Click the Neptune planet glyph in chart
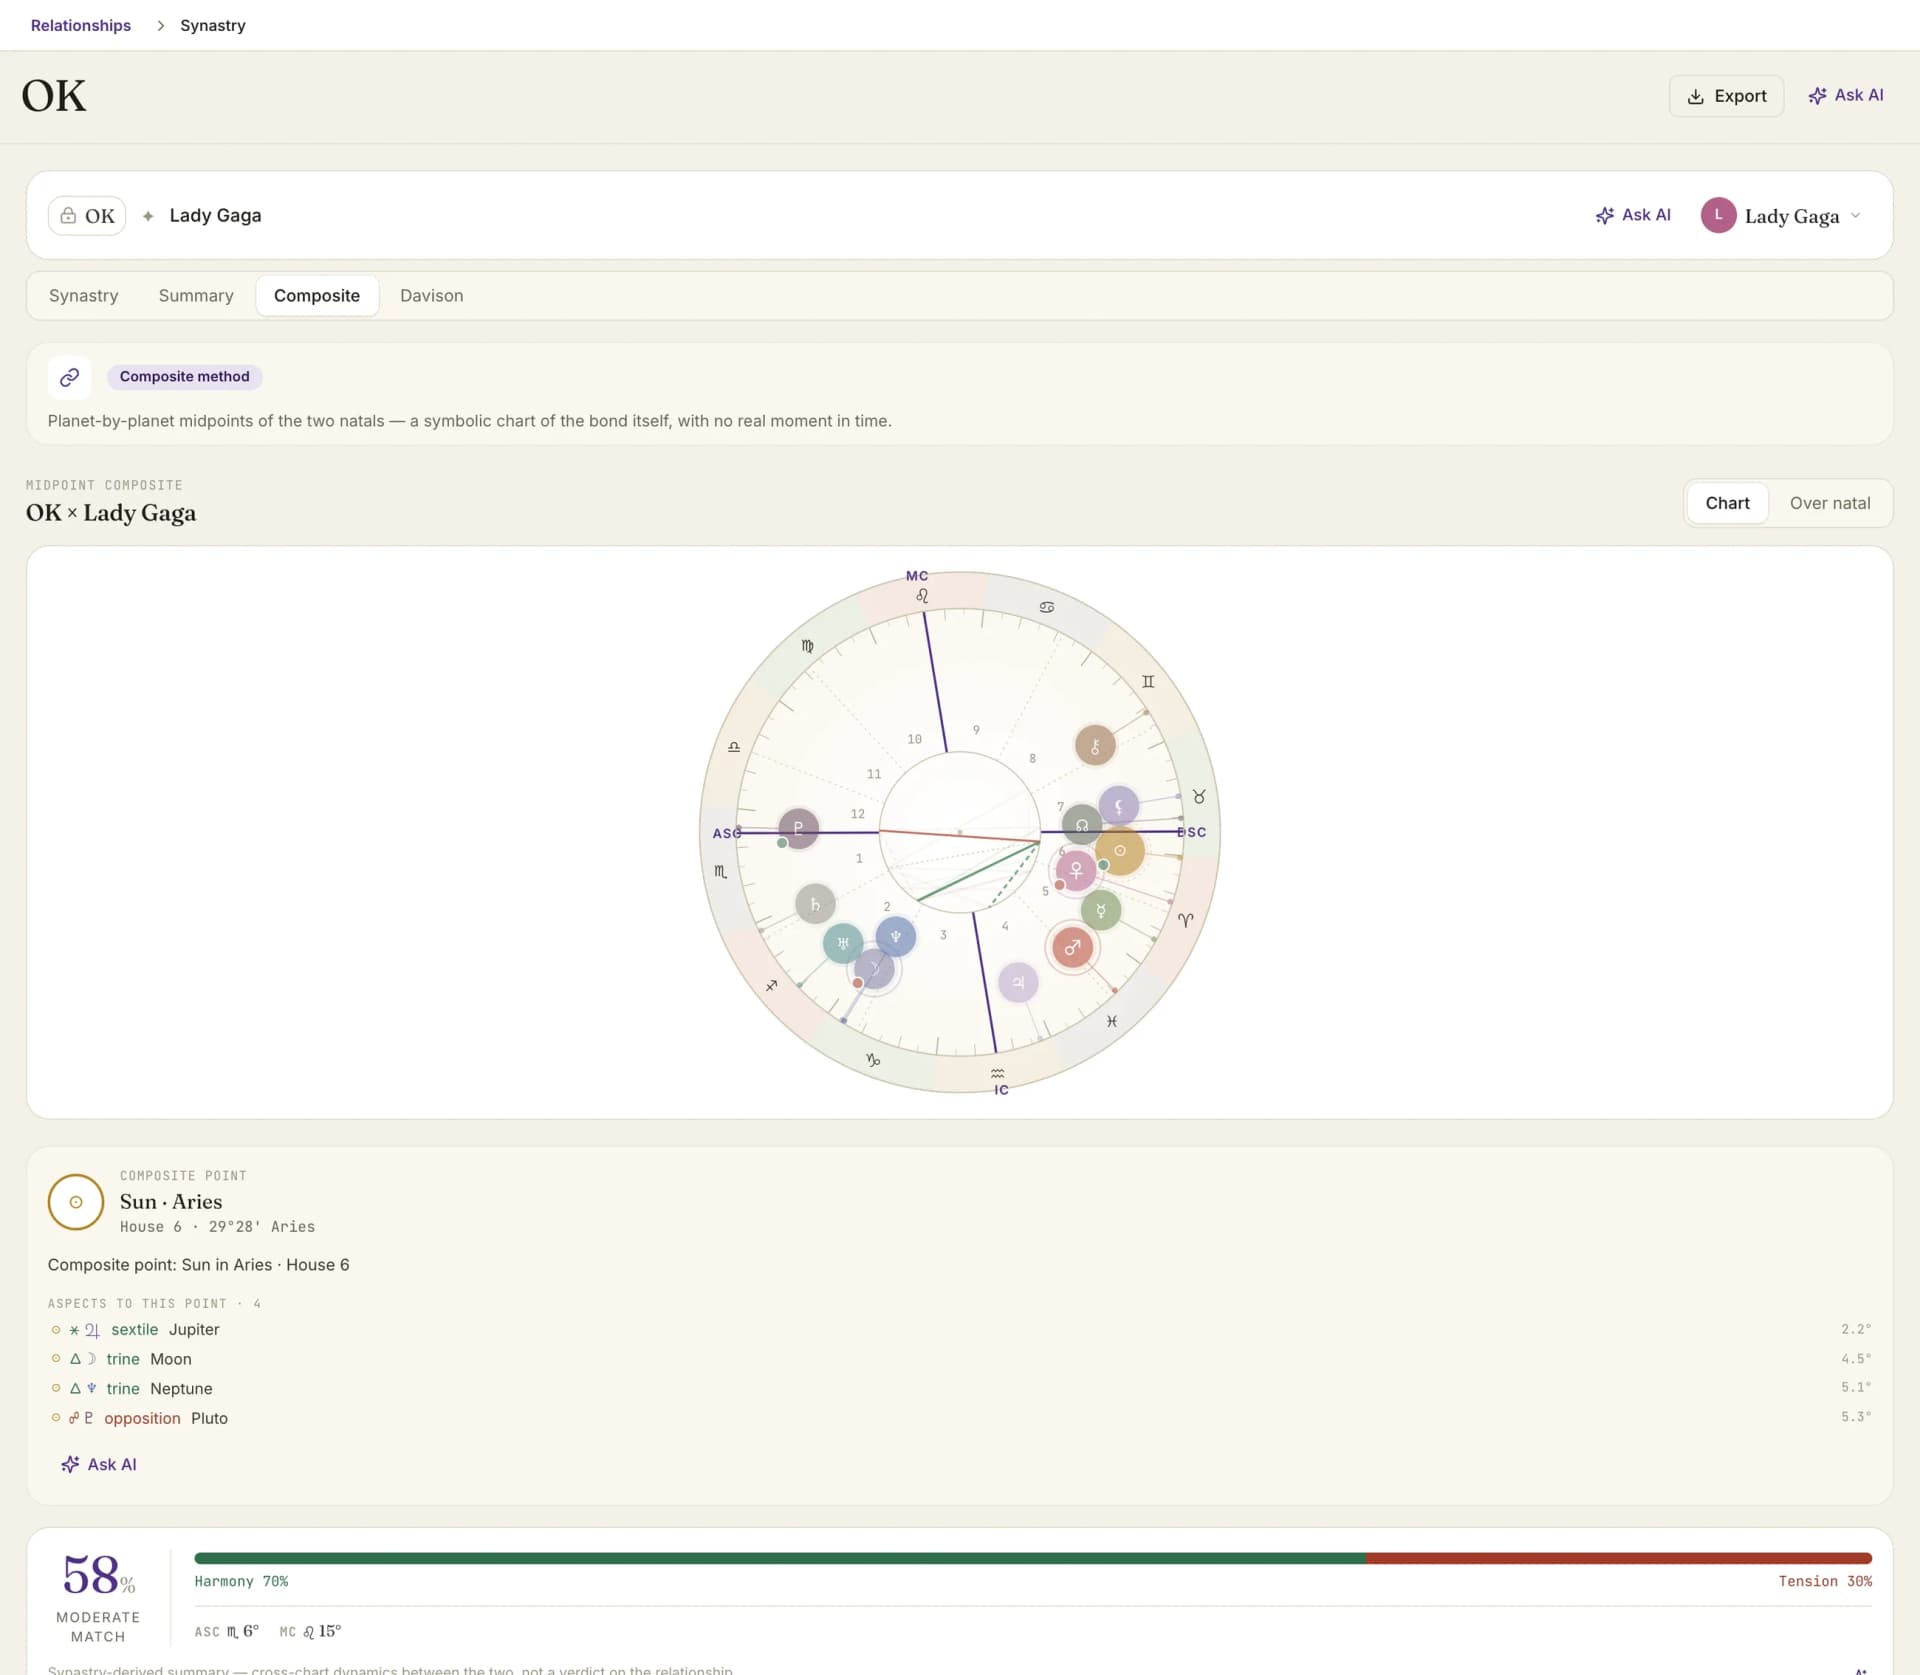The width and height of the screenshot is (1920, 1675). coord(896,937)
